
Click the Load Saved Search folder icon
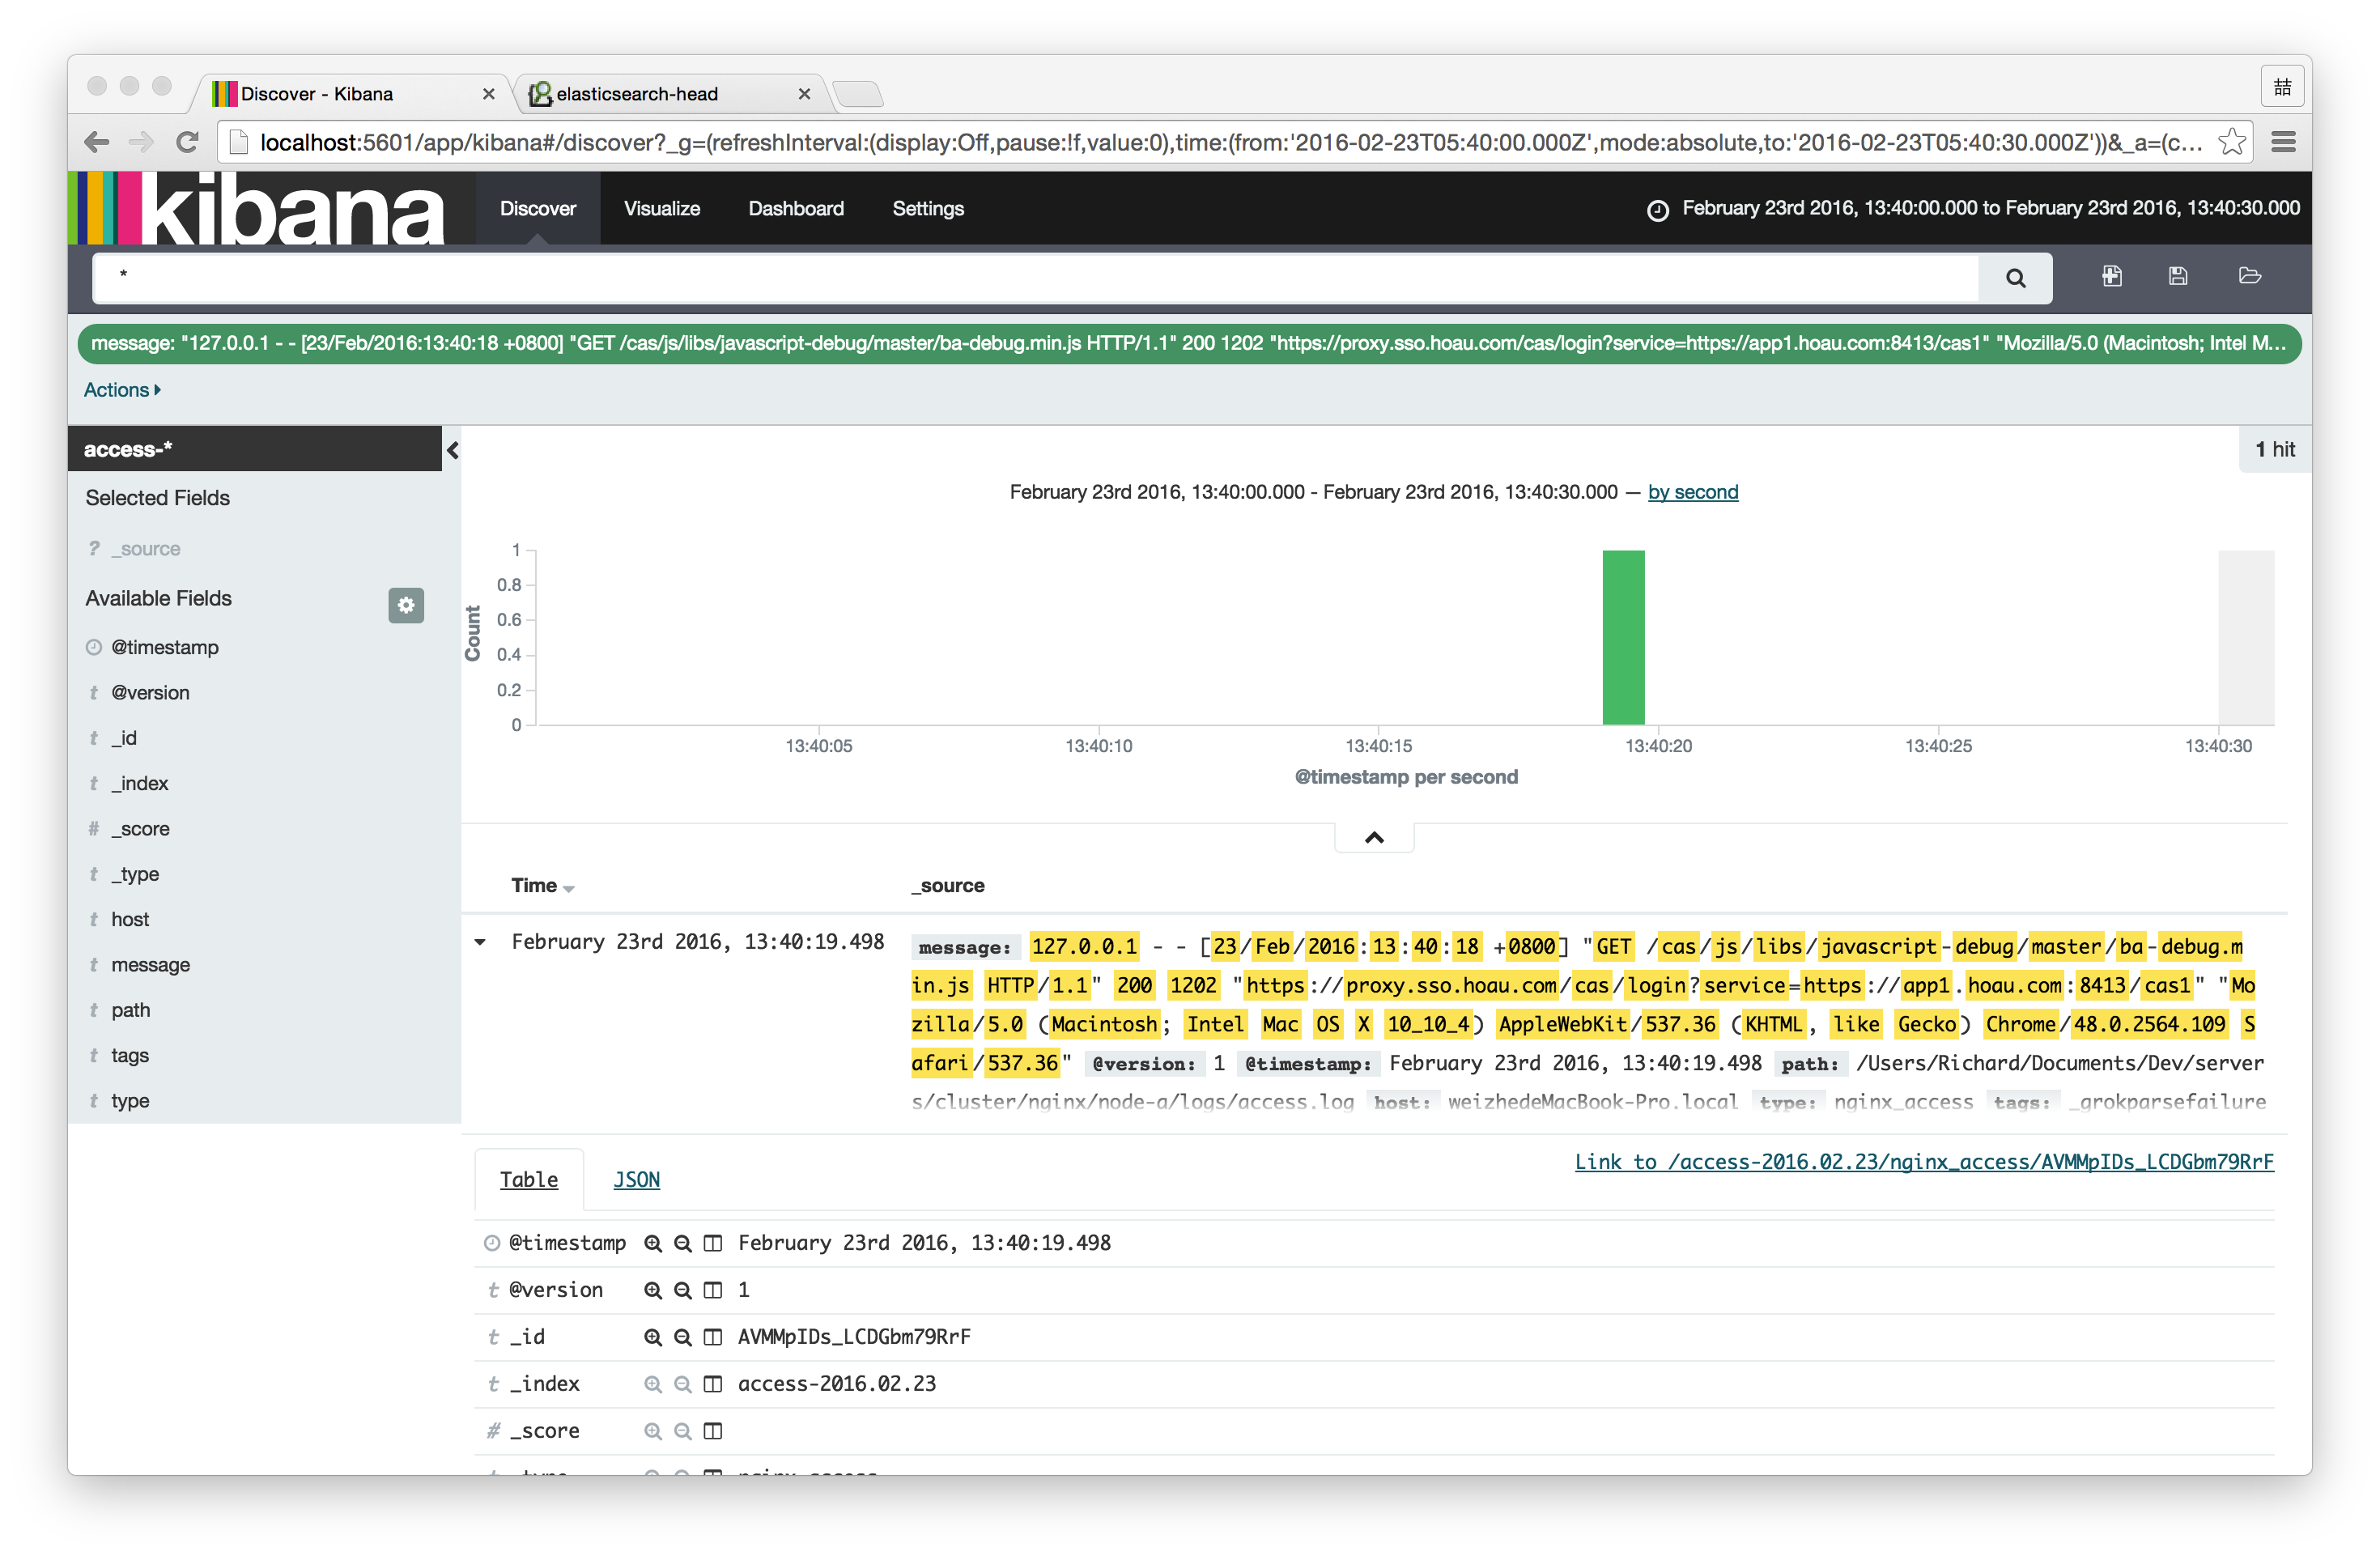coord(2249,276)
